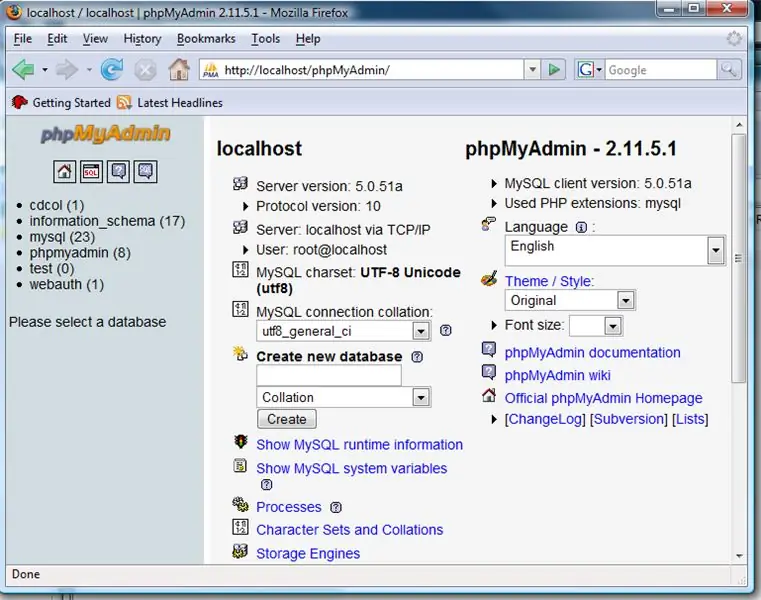The height and width of the screenshot is (600, 761).
Task: Click info icon beside Language label
Action: point(581,227)
